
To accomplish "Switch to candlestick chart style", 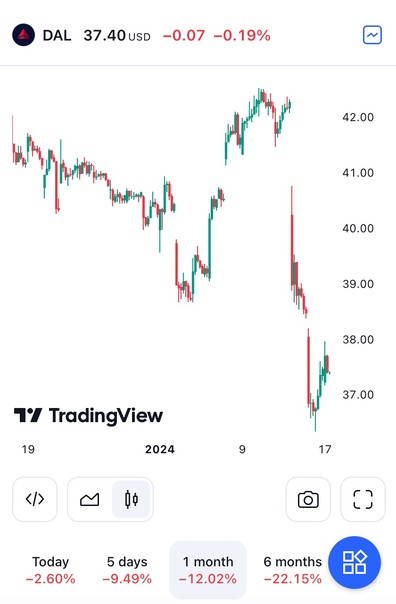I will 131,499.
